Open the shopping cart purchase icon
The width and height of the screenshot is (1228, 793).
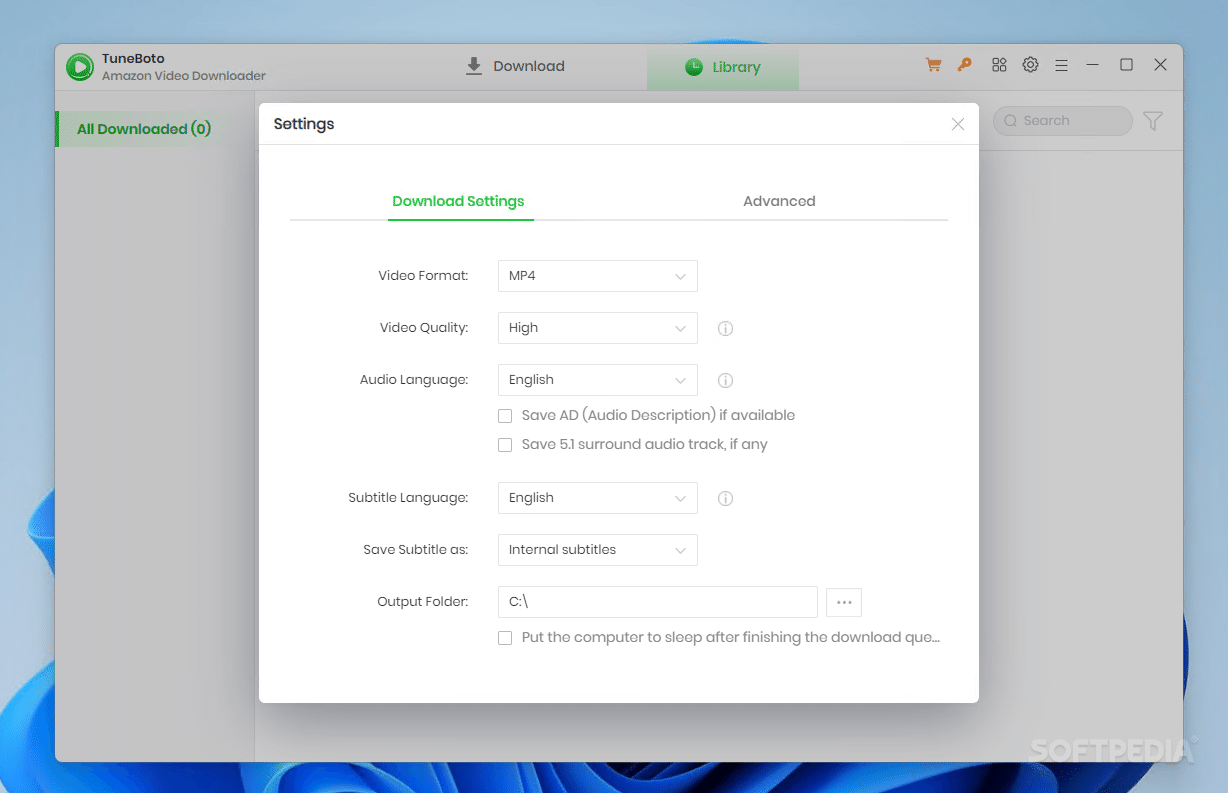coord(933,65)
